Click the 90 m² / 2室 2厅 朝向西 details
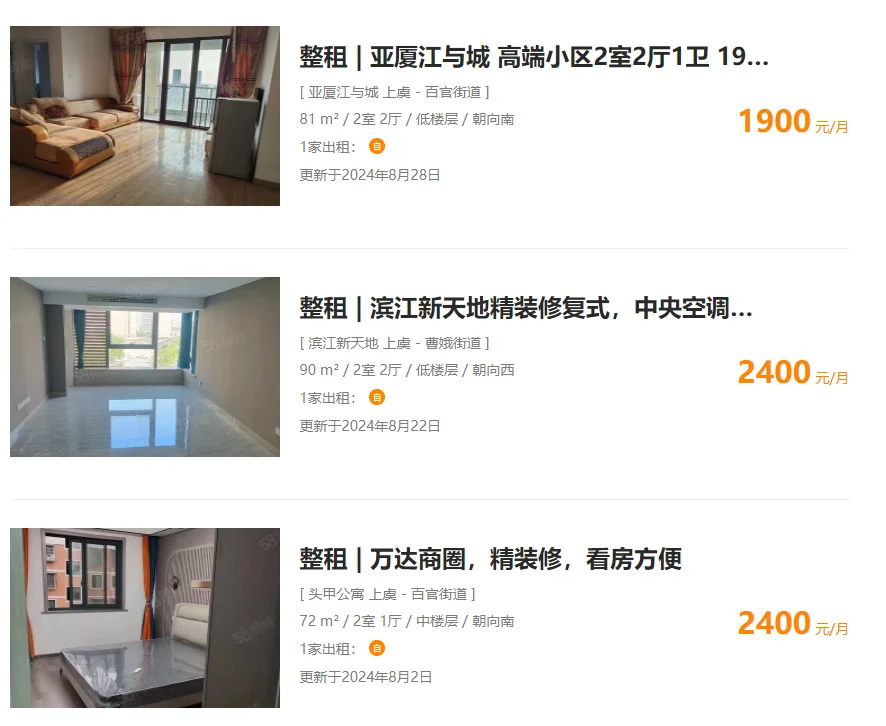Screen dimensions: 886x726 407,370
